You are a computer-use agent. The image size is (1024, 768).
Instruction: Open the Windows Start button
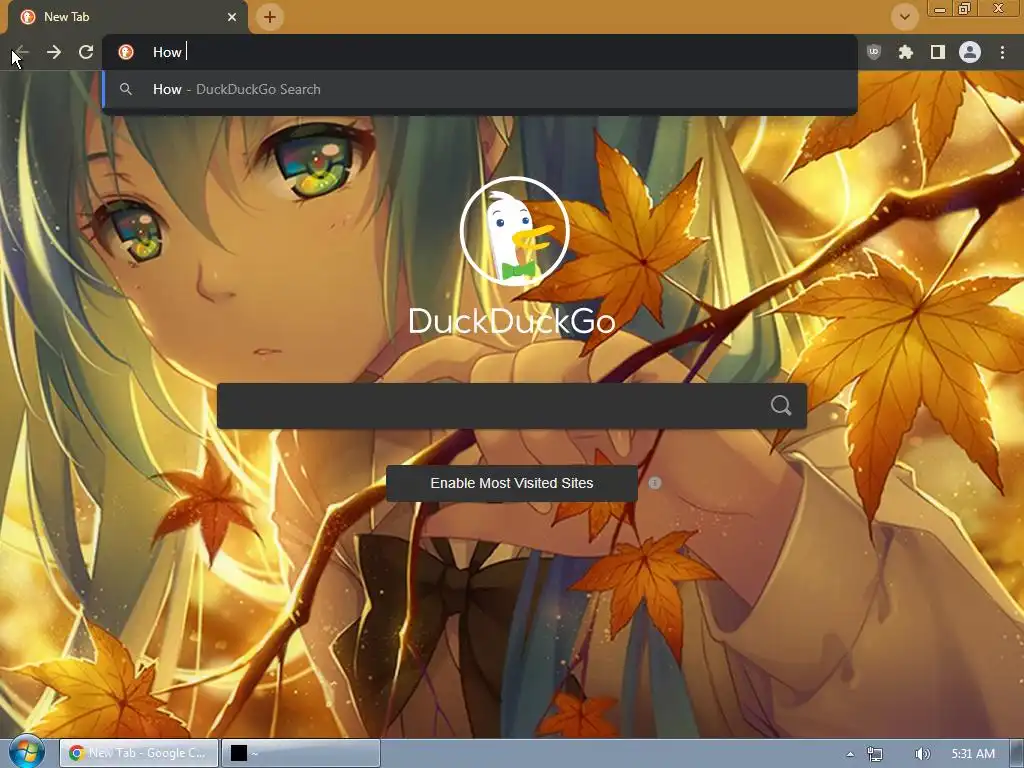coord(26,752)
